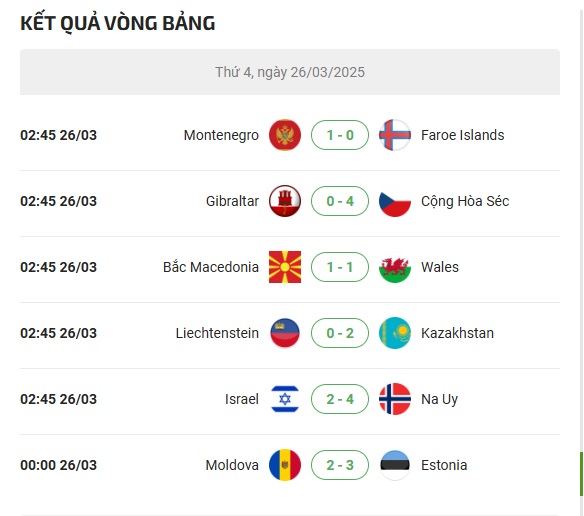Select the Gibraltar flag icon

click(285, 201)
